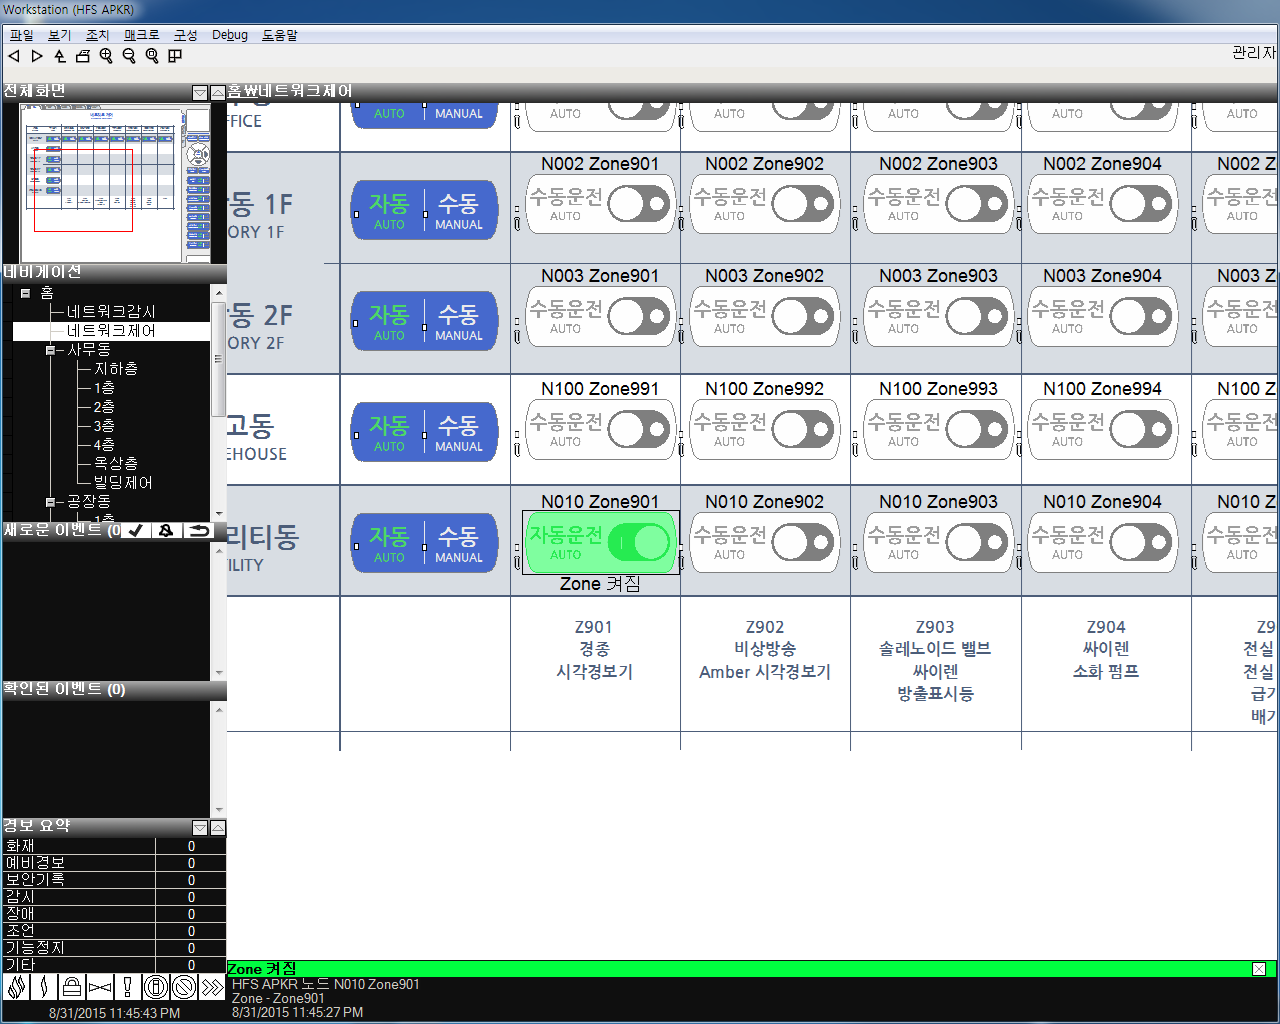
Task: Collapse the 경보 요약 panel with down arrow
Action: [x=200, y=828]
